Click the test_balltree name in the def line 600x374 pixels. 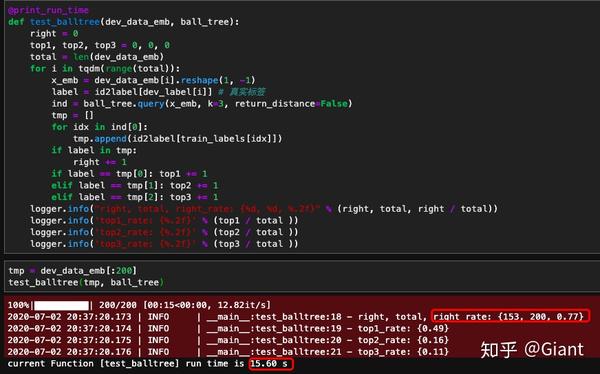[65, 22]
